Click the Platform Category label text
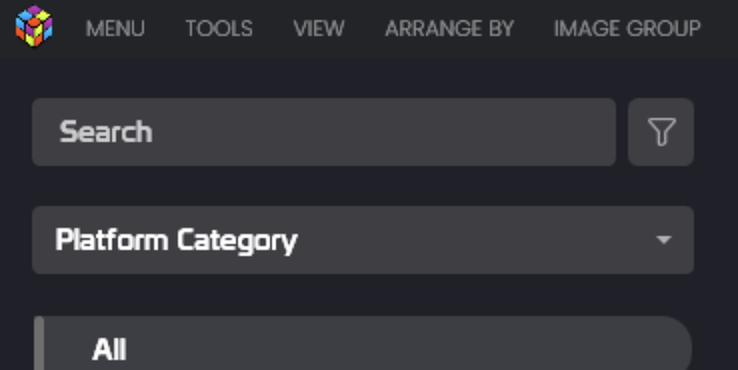Image resolution: width=738 pixels, height=370 pixels. (x=176, y=241)
